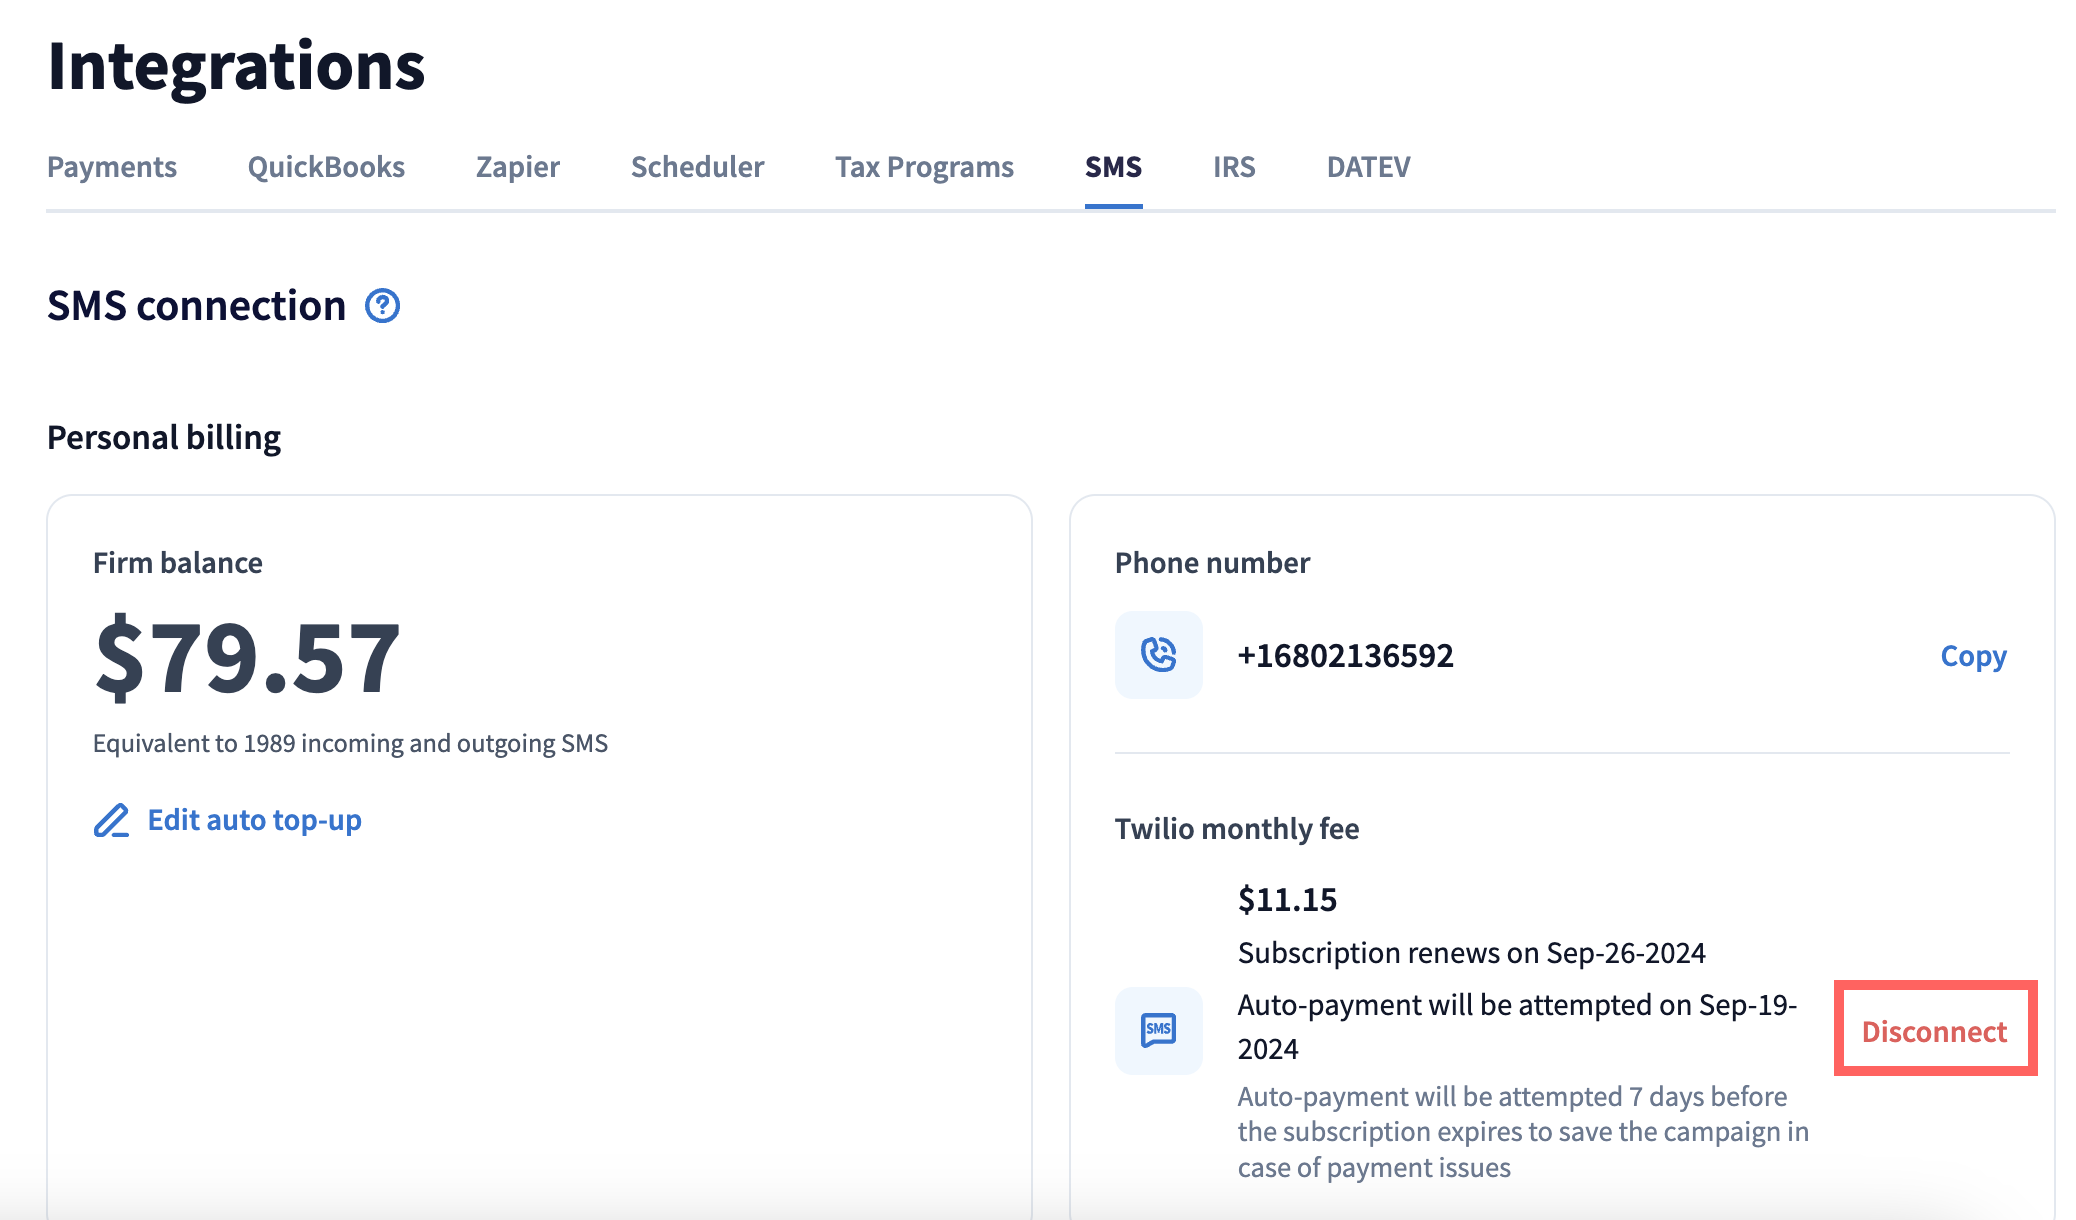The width and height of the screenshot is (2076, 1220).
Task: Click the $79.57 firm balance amount
Action: pos(247,658)
